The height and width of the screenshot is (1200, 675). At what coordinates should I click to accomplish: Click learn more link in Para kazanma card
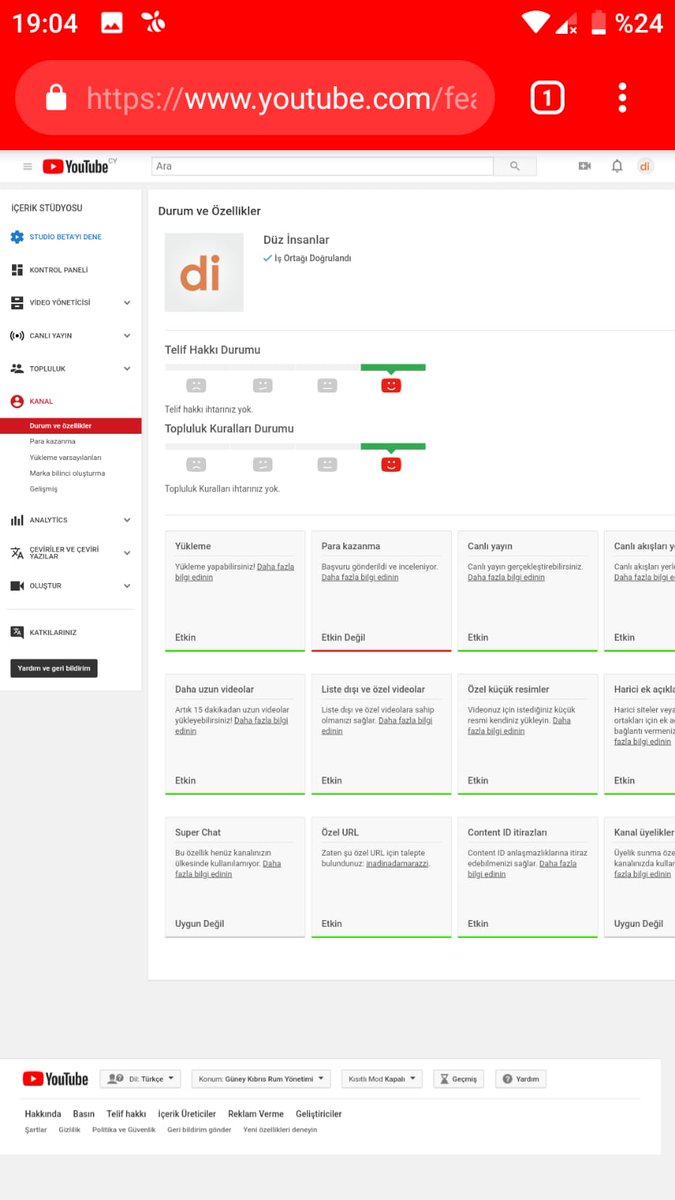coord(362,577)
